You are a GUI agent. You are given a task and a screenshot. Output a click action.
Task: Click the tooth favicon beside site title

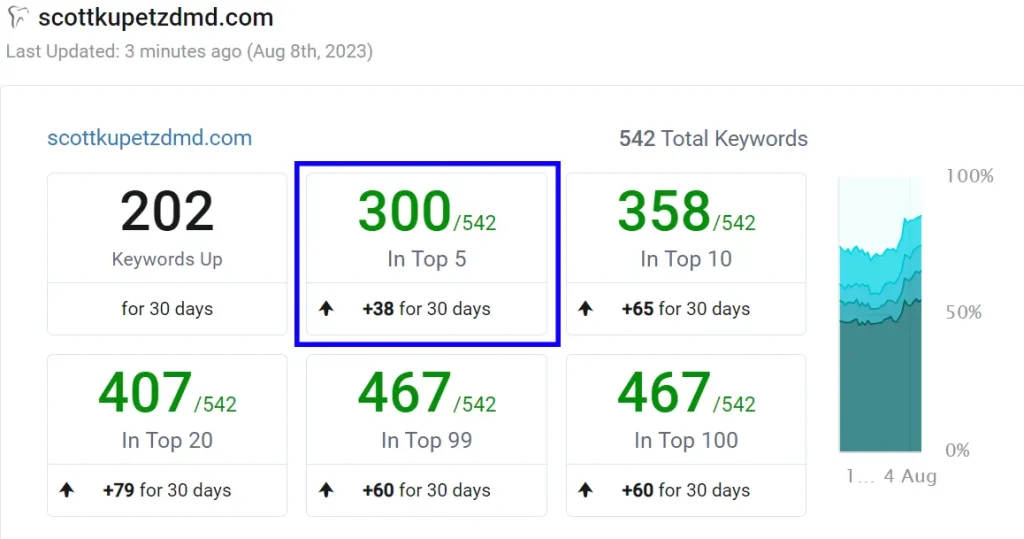coord(18,18)
